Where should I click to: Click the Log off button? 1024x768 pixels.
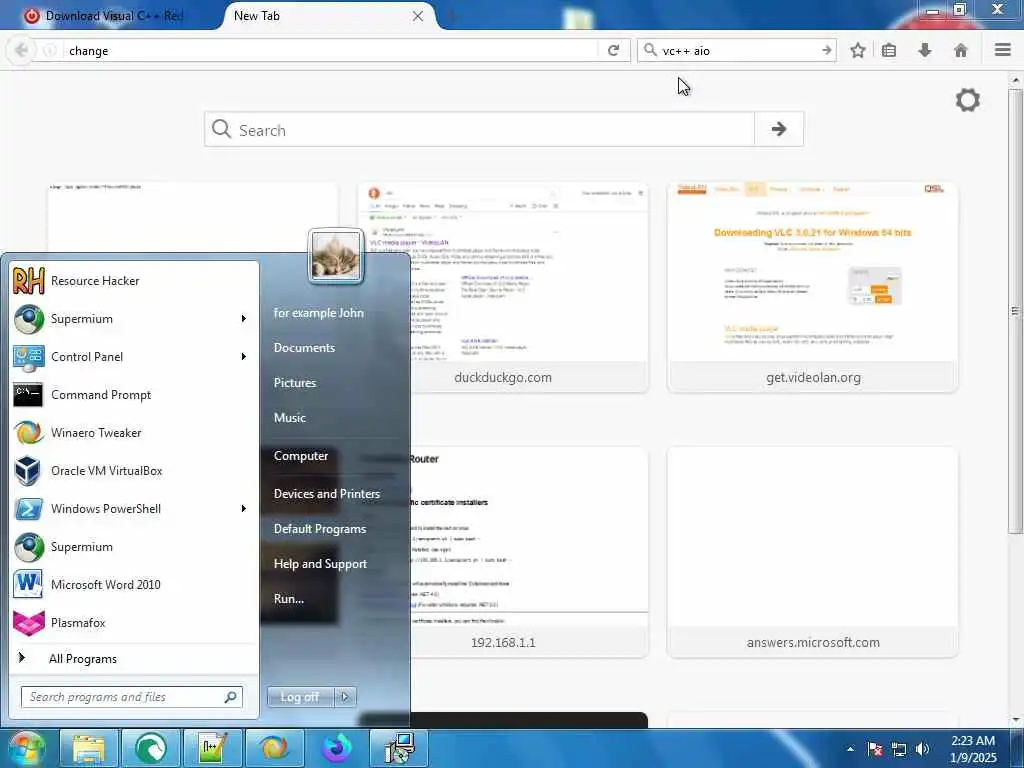click(300, 697)
